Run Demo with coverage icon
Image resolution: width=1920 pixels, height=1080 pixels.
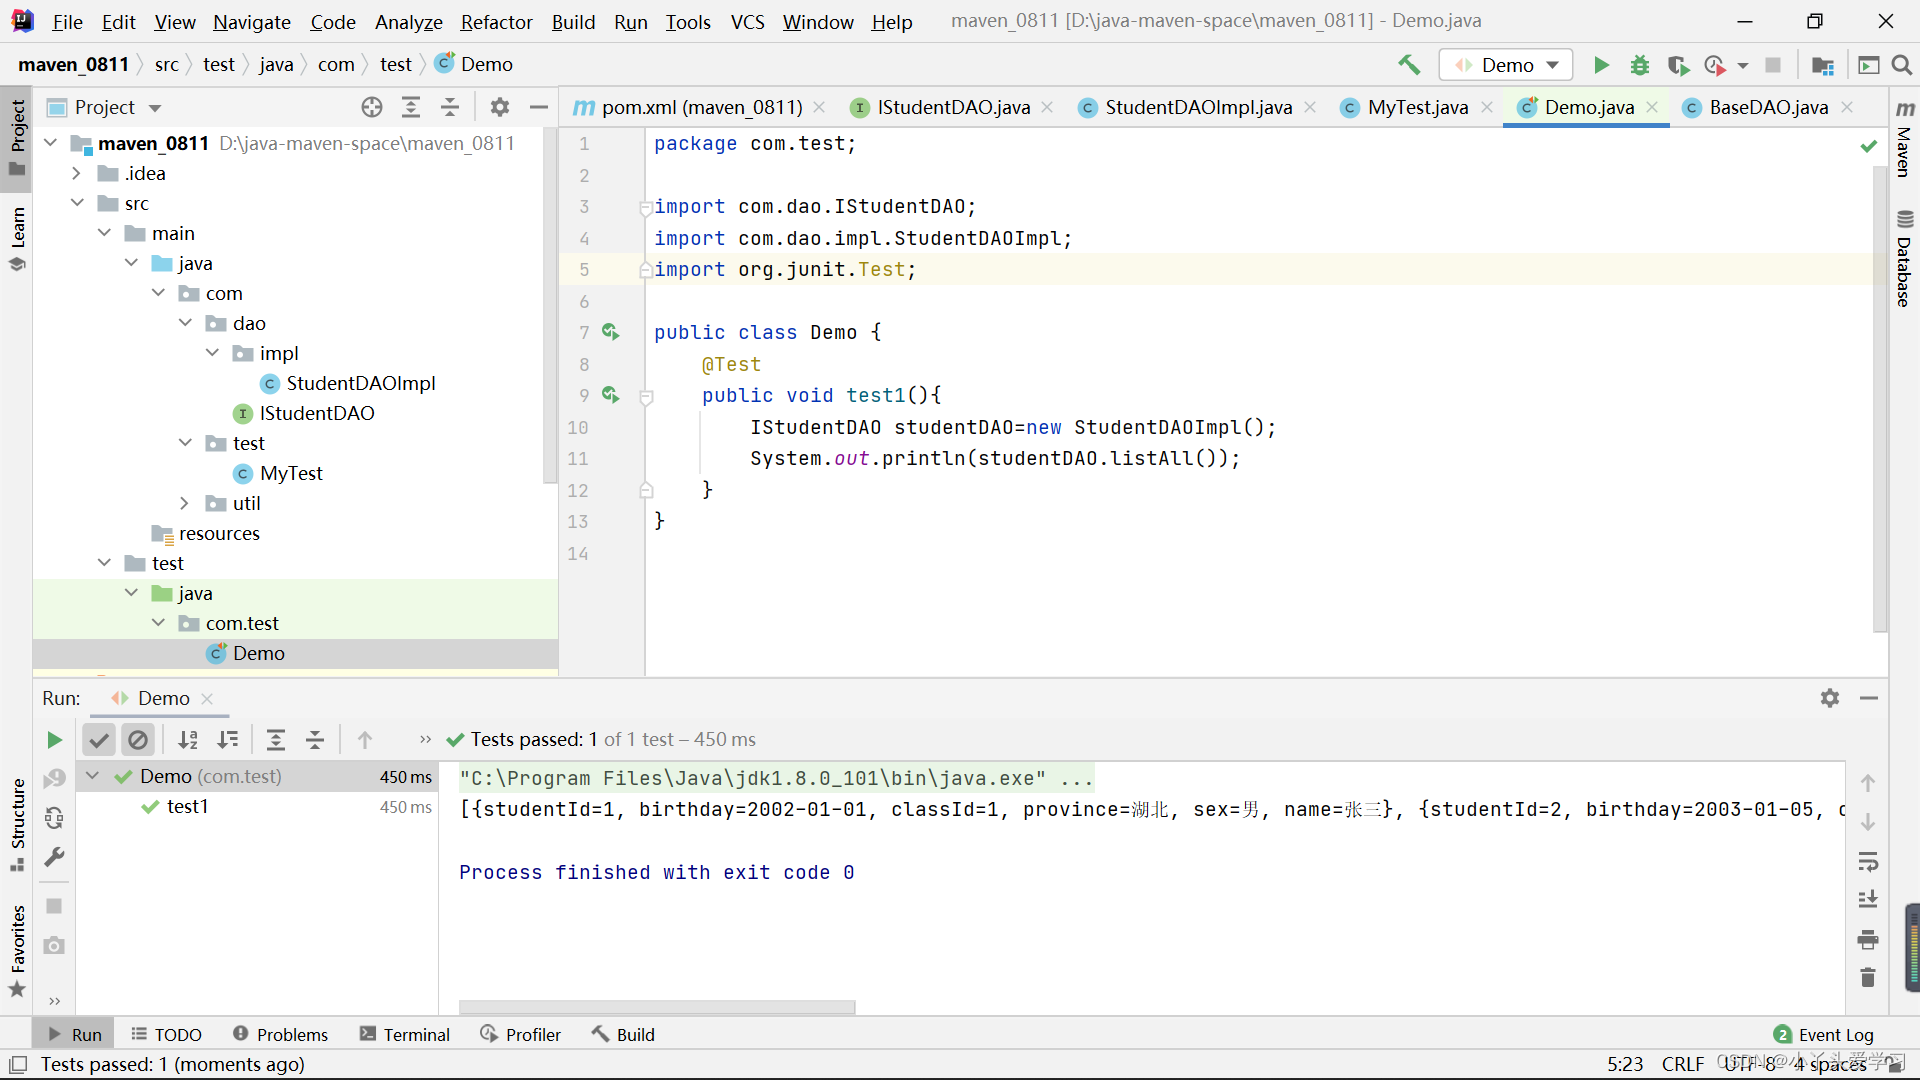point(1678,65)
